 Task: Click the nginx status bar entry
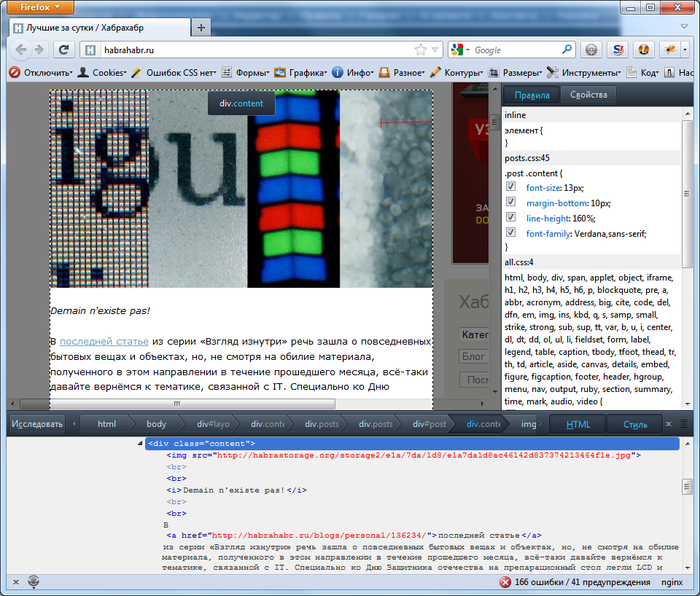tap(672, 582)
